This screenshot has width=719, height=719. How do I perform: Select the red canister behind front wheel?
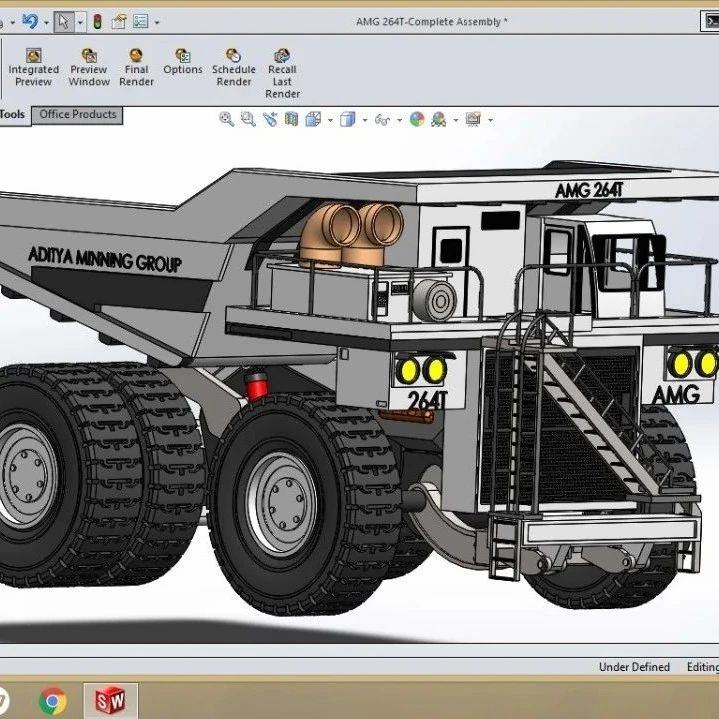256,386
